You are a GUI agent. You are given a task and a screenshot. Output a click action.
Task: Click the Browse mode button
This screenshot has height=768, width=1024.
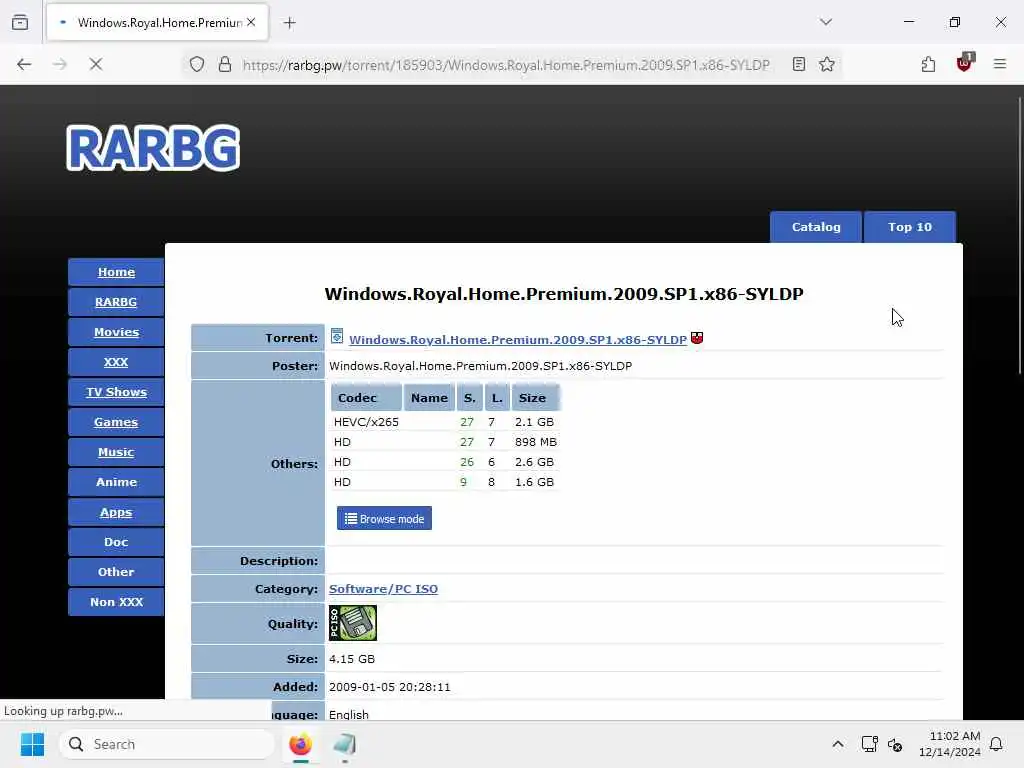(x=384, y=519)
